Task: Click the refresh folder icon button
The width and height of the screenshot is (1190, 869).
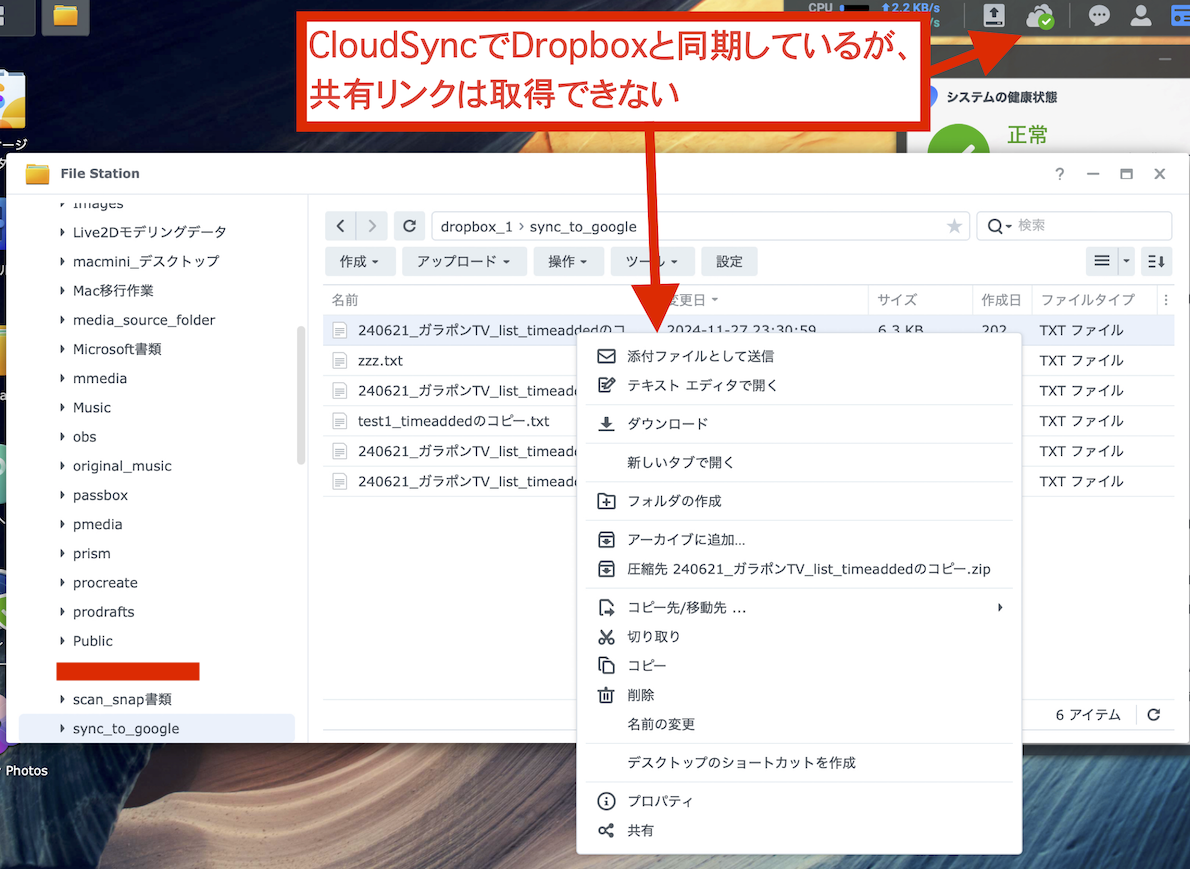Action: pyautogui.click(x=409, y=226)
